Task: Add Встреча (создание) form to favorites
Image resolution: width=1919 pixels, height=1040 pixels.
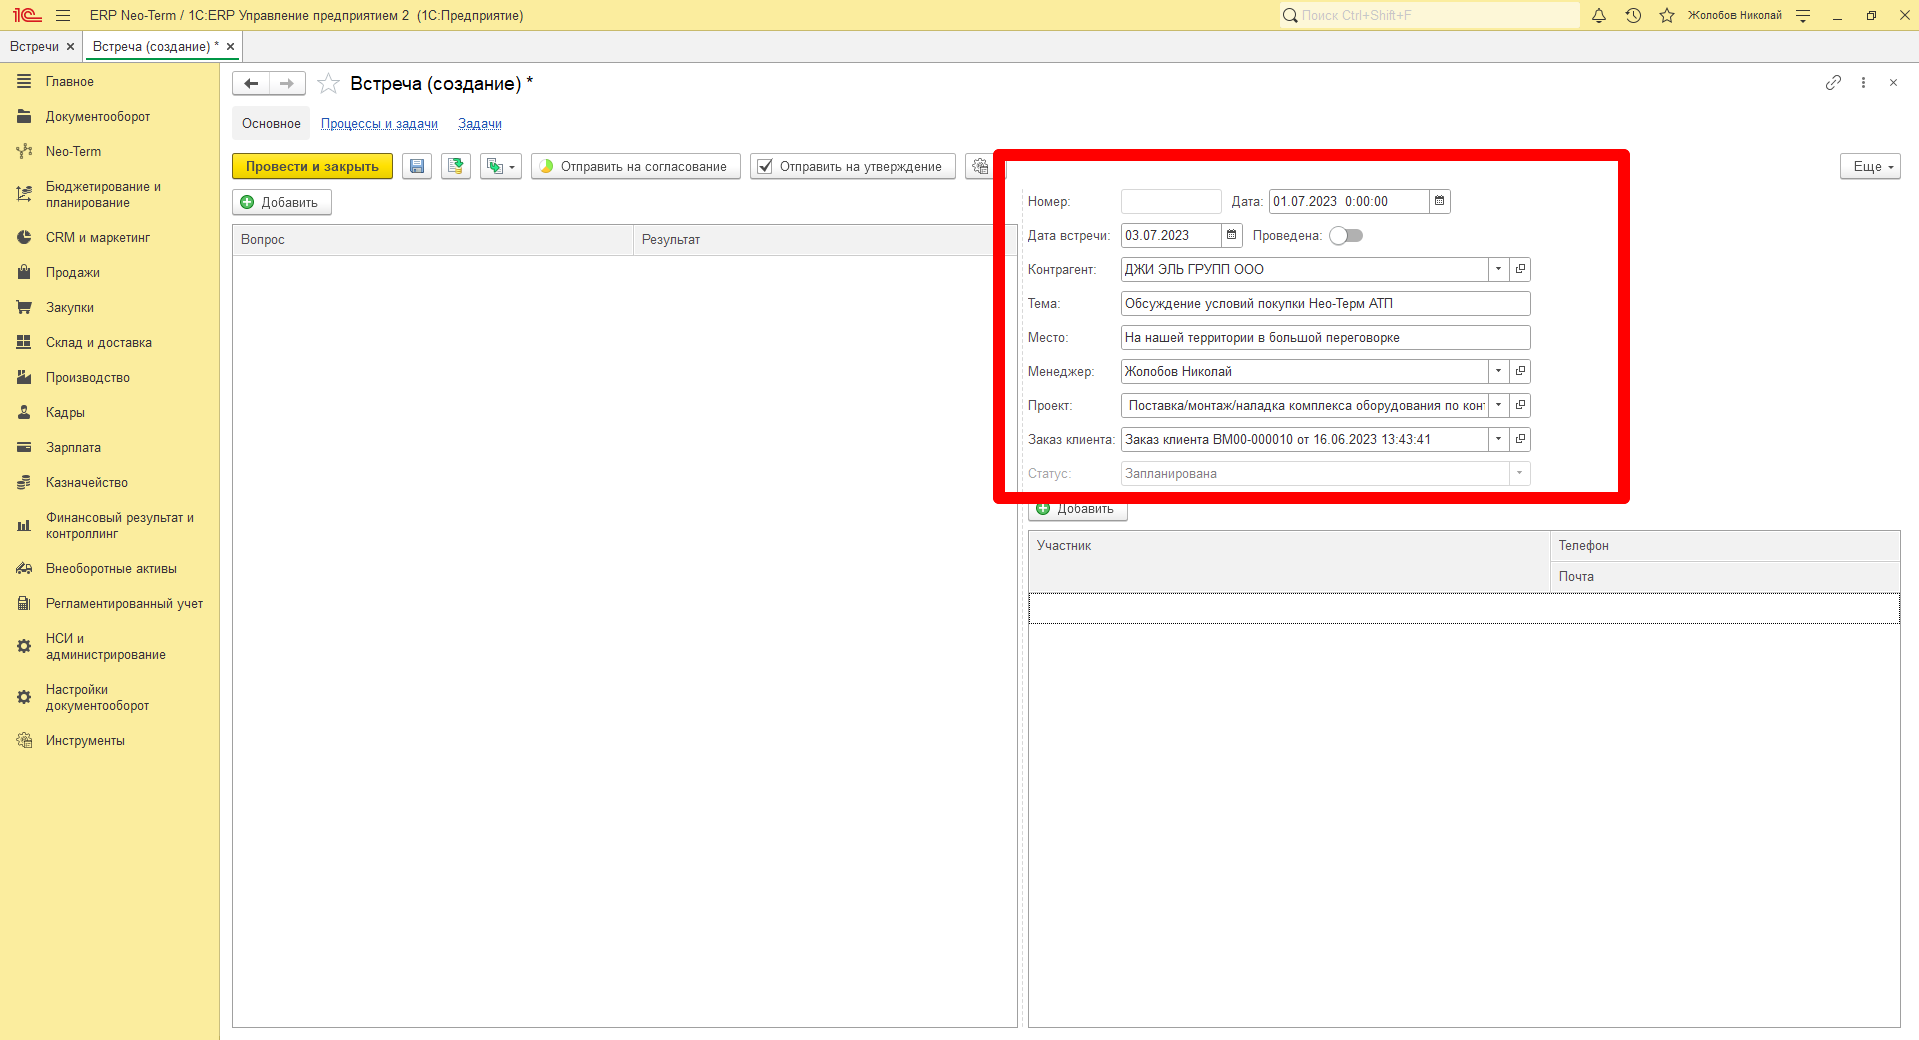Action: [x=328, y=84]
